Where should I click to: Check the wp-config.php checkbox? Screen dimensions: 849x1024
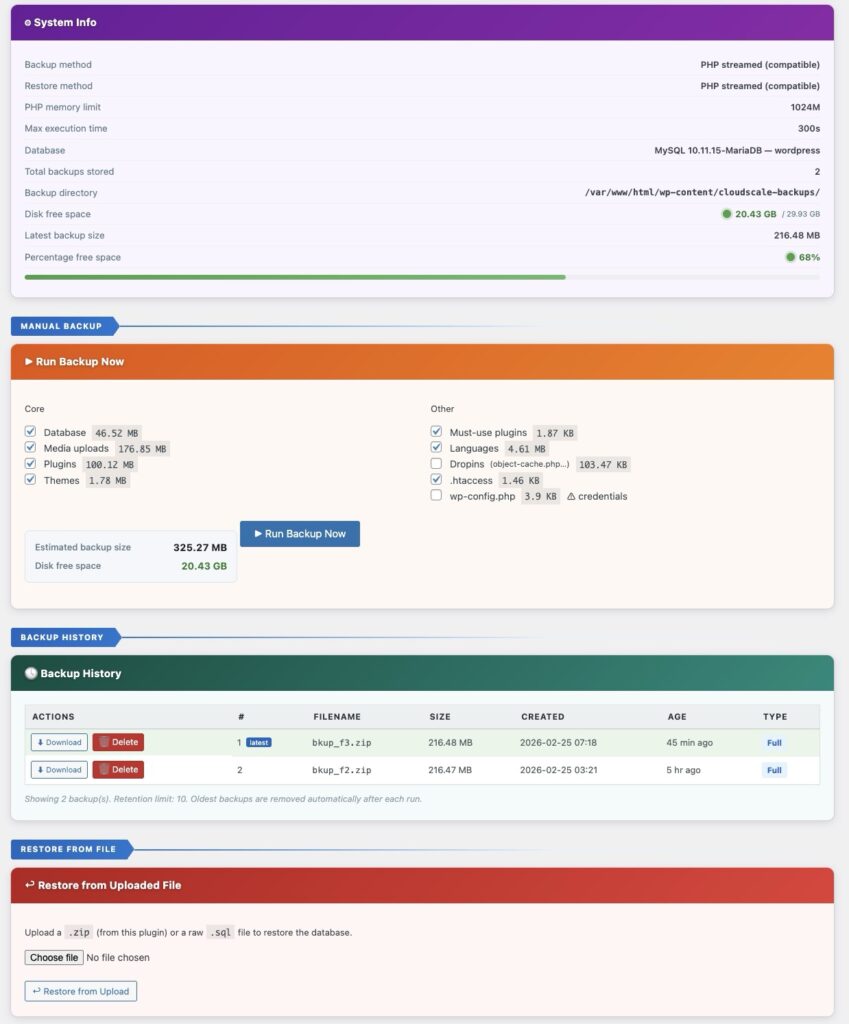[436, 495]
